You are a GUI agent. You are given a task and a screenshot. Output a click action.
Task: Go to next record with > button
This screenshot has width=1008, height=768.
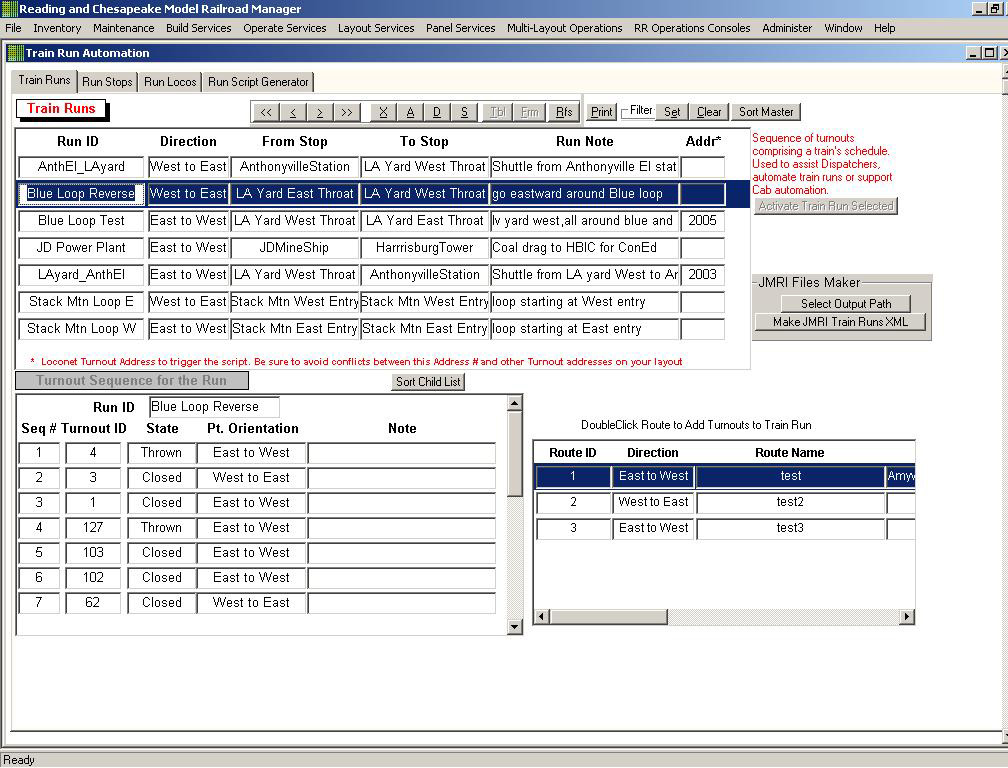[320, 112]
